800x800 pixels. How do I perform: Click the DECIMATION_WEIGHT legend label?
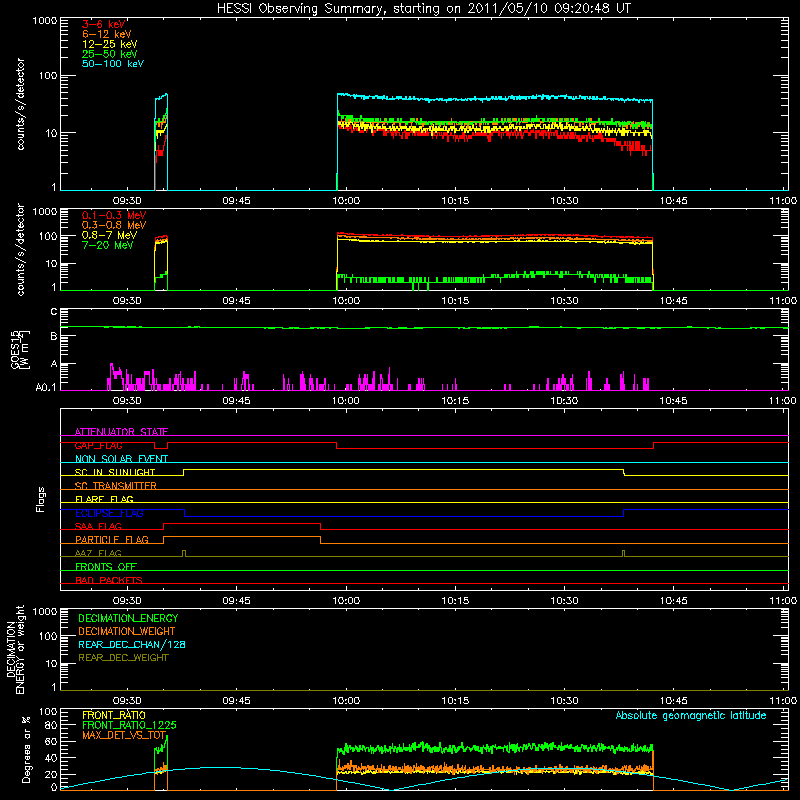click(x=127, y=632)
